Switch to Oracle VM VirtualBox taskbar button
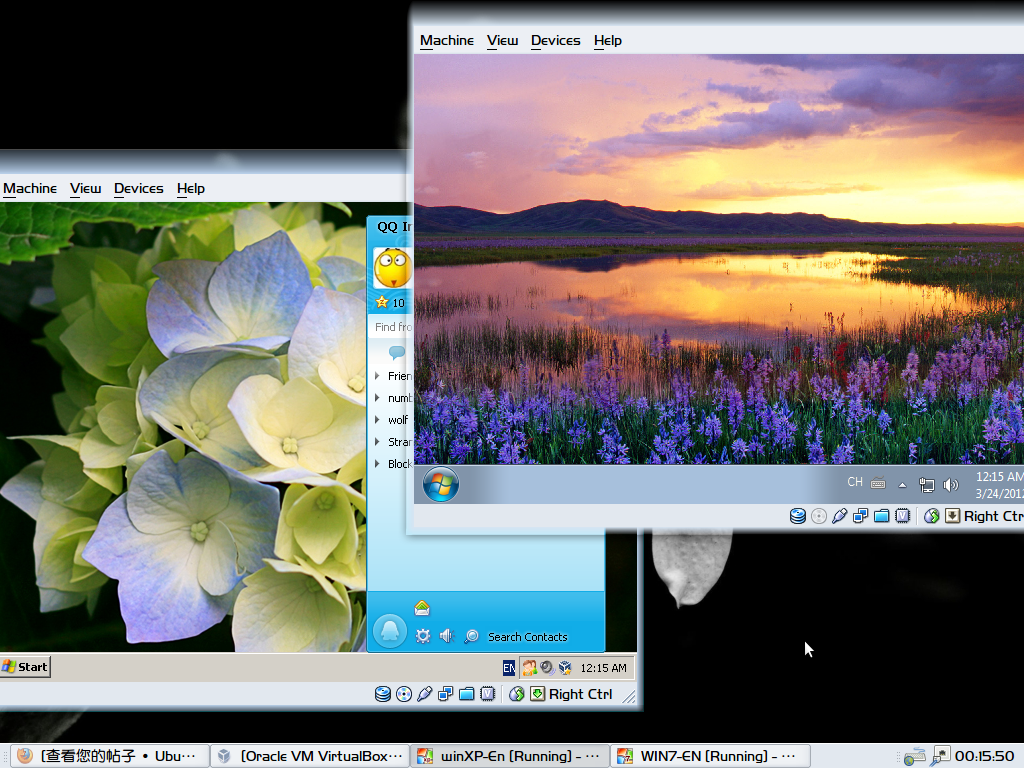The height and width of the screenshot is (768, 1024). point(311,756)
